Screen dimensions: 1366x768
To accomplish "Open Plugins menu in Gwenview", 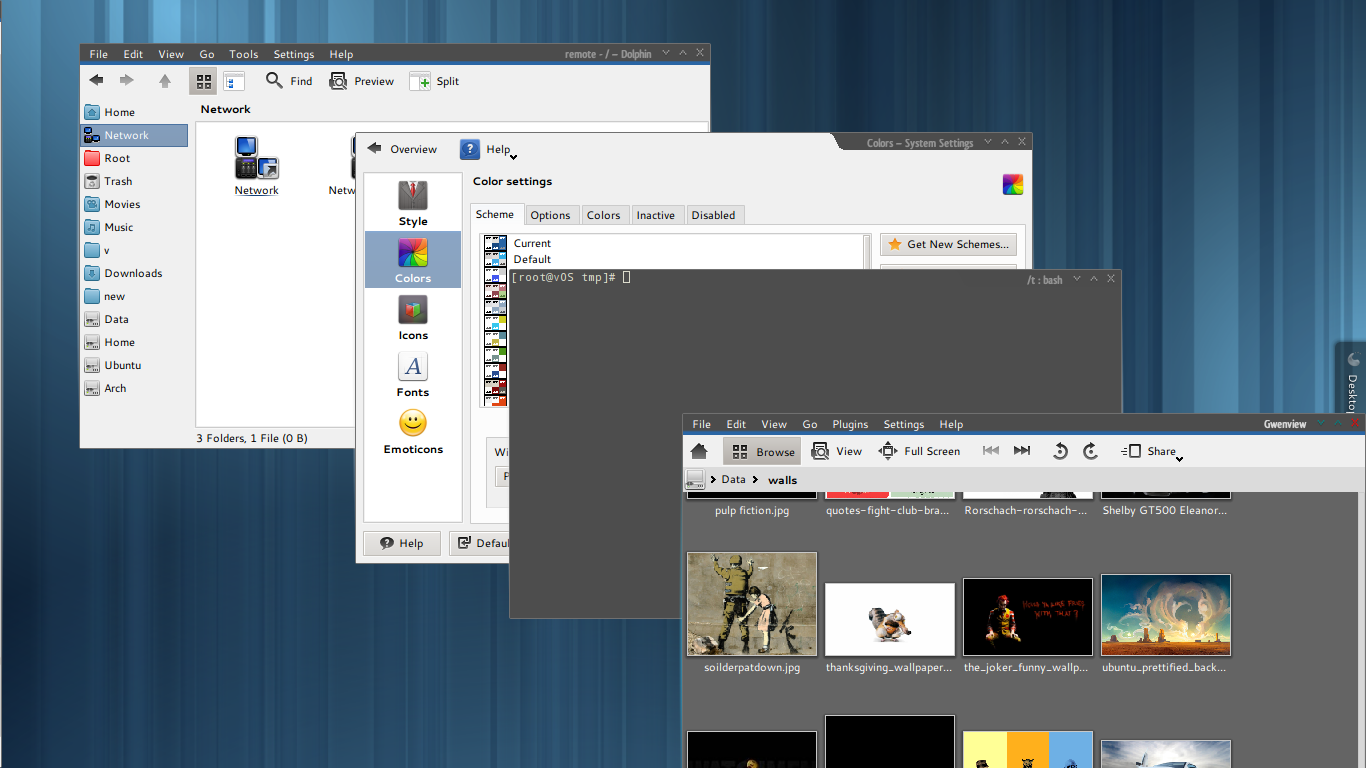I will pos(850,424).
